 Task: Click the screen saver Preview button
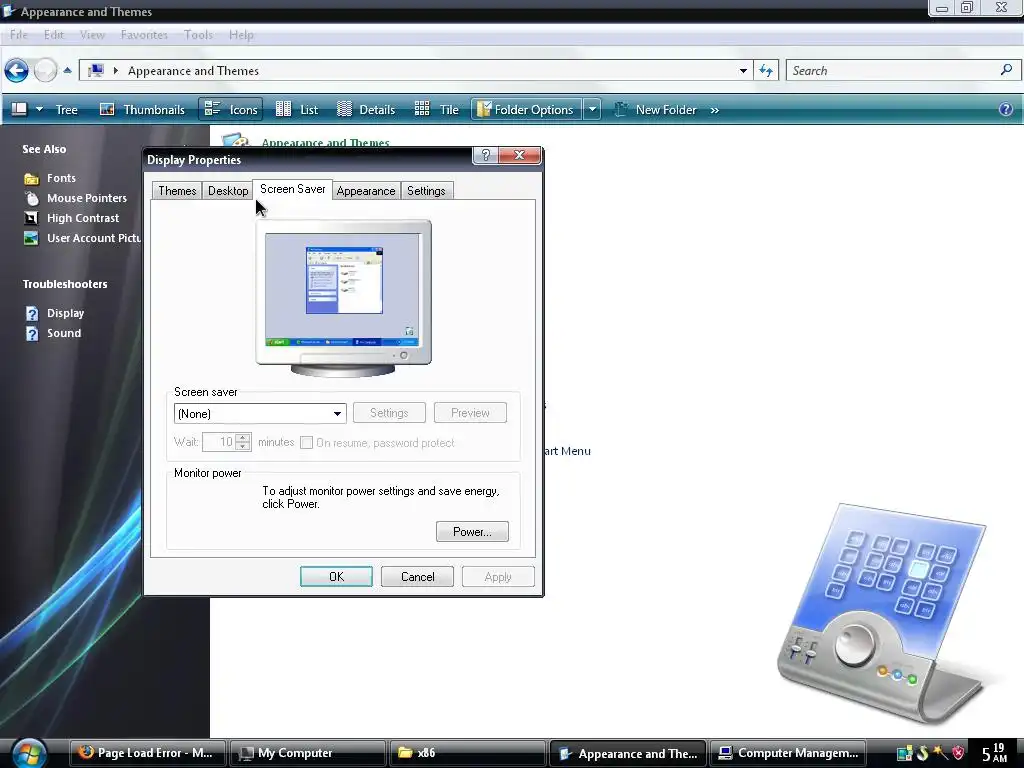pyautogui.click(x=470, y=413)
